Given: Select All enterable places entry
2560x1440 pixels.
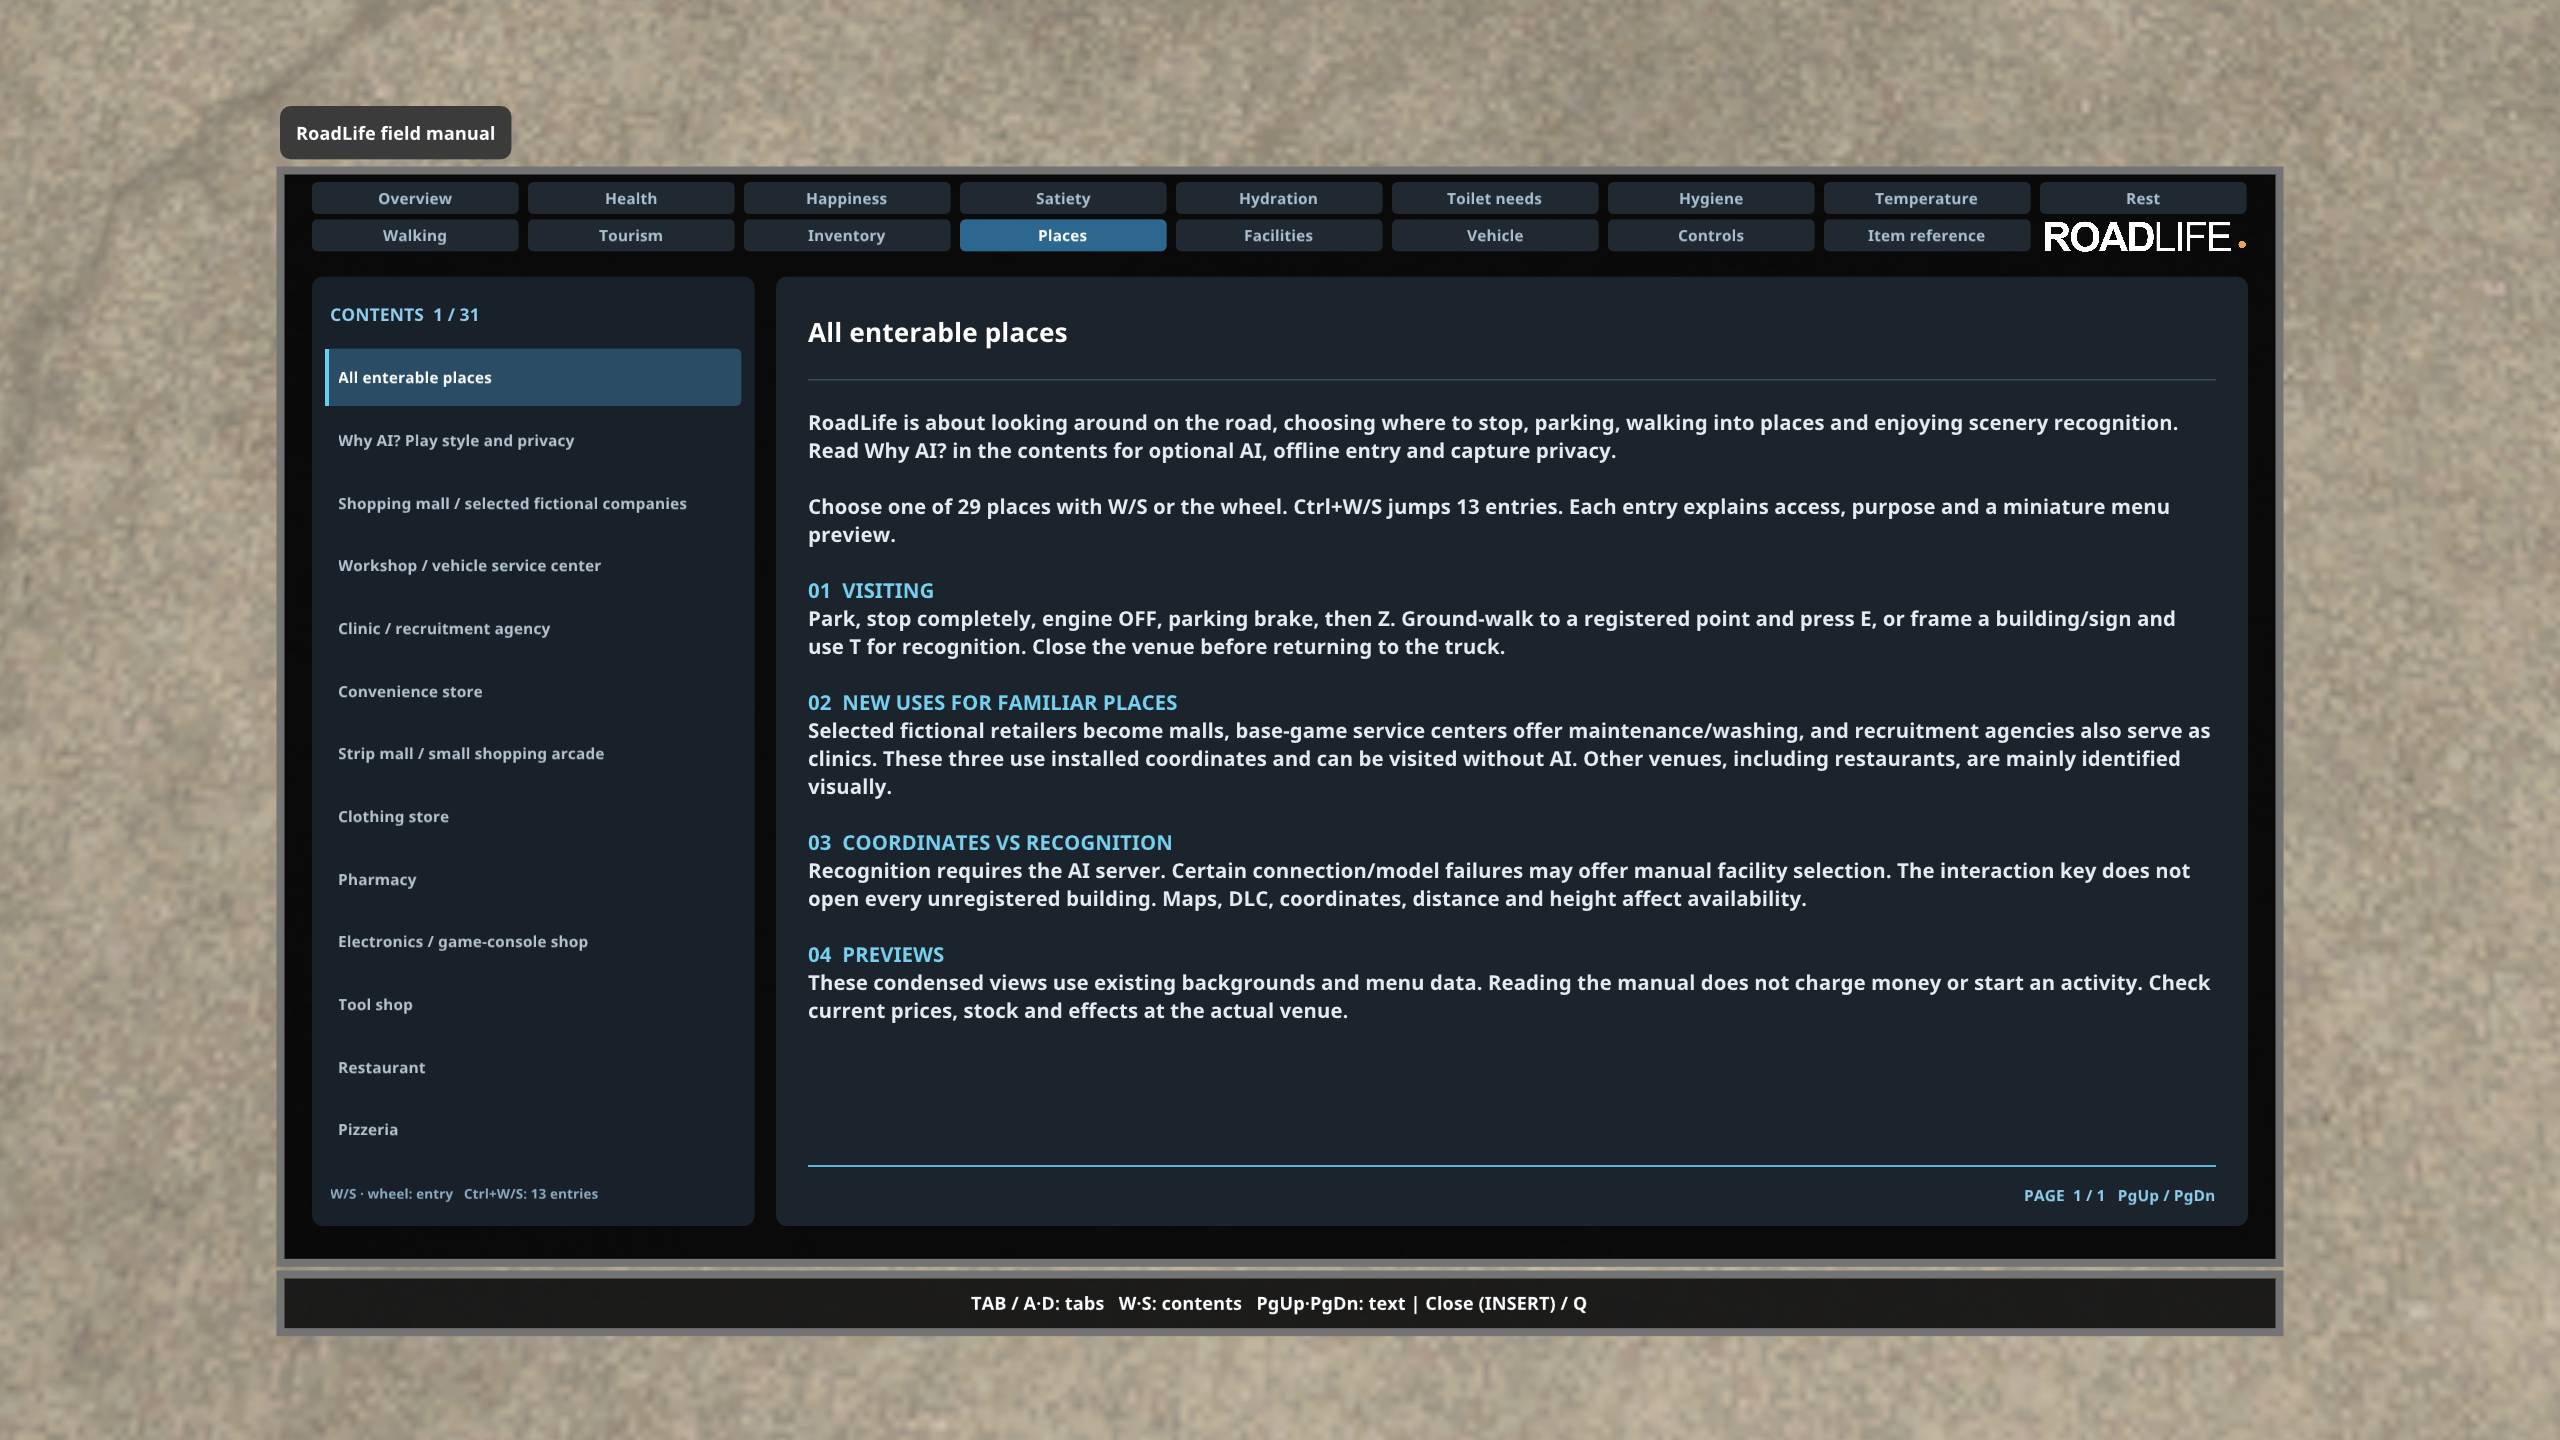Looking at the screenshot, I should [533, 377].
